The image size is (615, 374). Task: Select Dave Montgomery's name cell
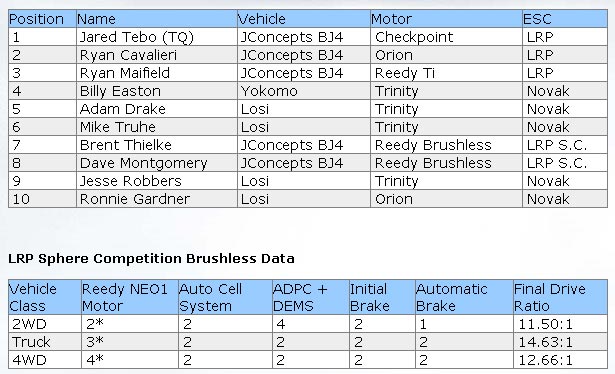coord(156,163)
